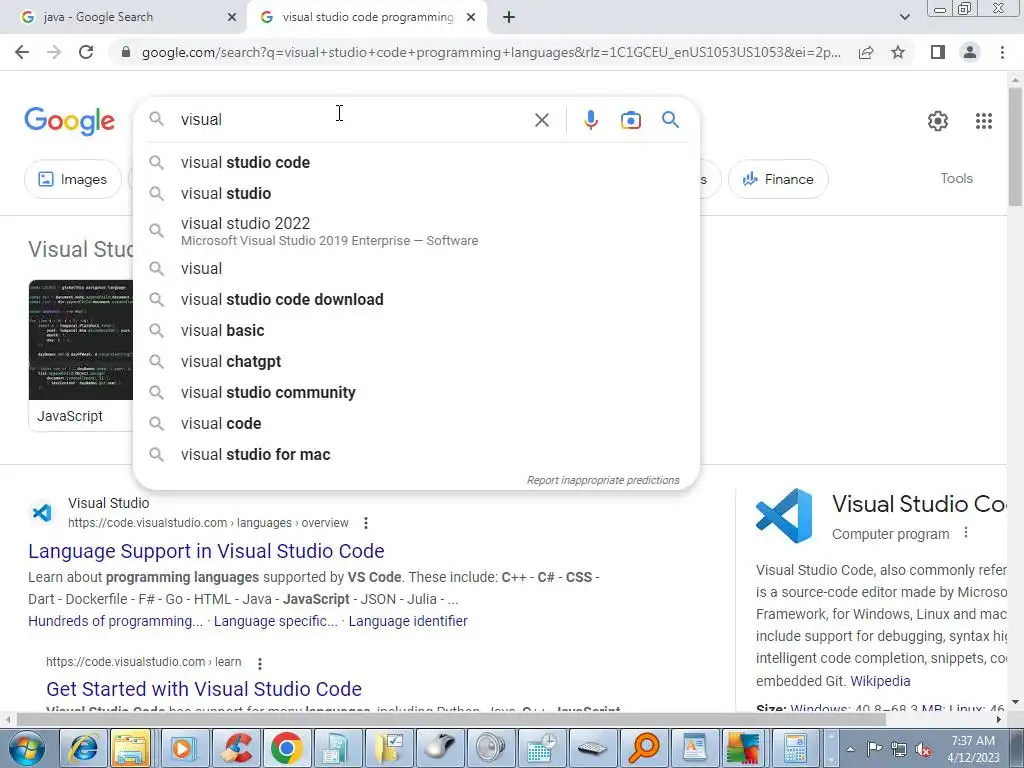Screen dimensions: 1024x768
Task: Toggle Chrome side panel
Action: click(x=938, y=52)
